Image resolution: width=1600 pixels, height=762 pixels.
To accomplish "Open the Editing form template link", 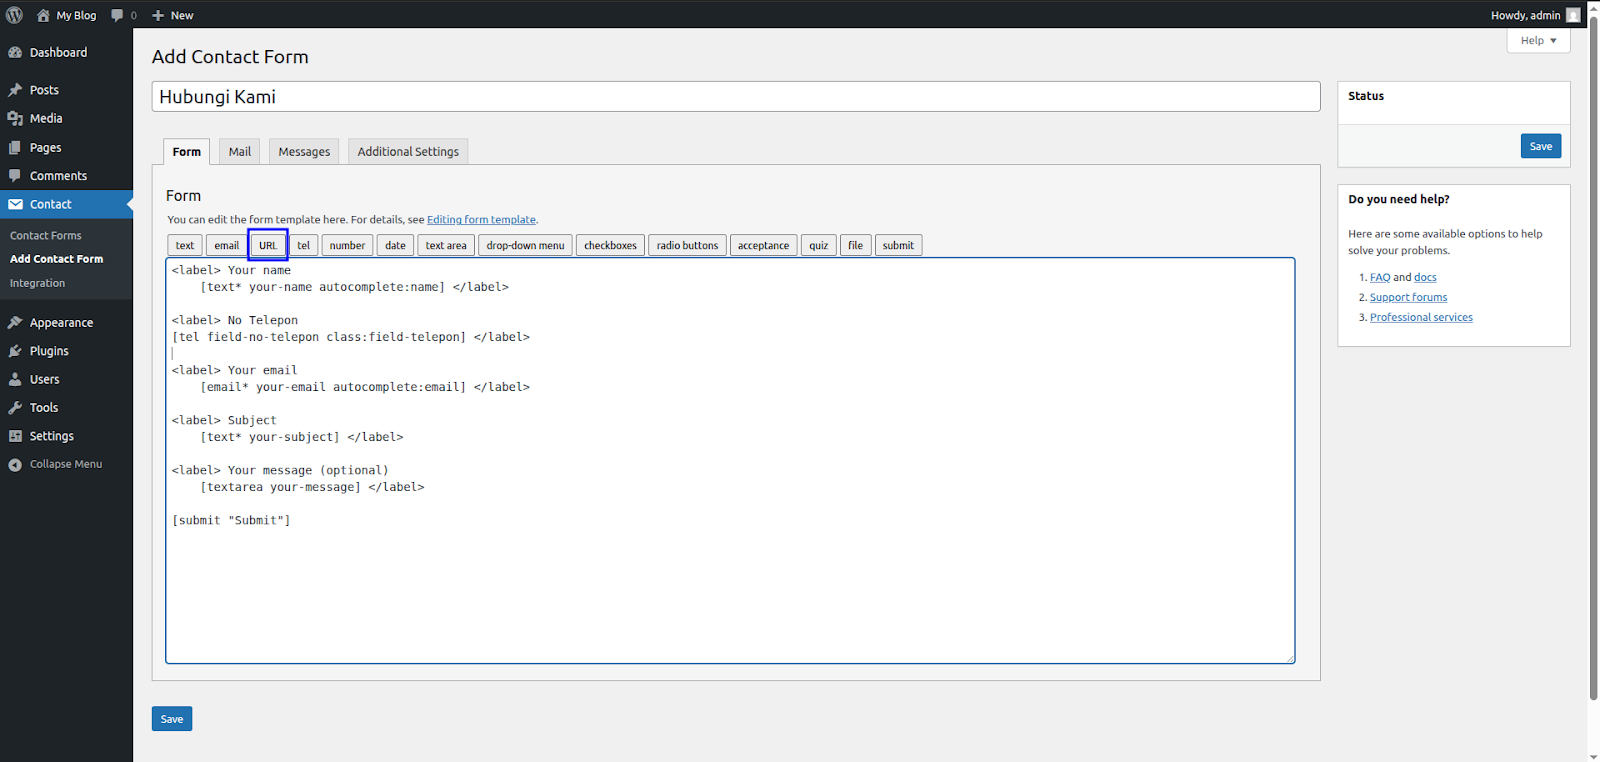I will click(x=481, y=220).
